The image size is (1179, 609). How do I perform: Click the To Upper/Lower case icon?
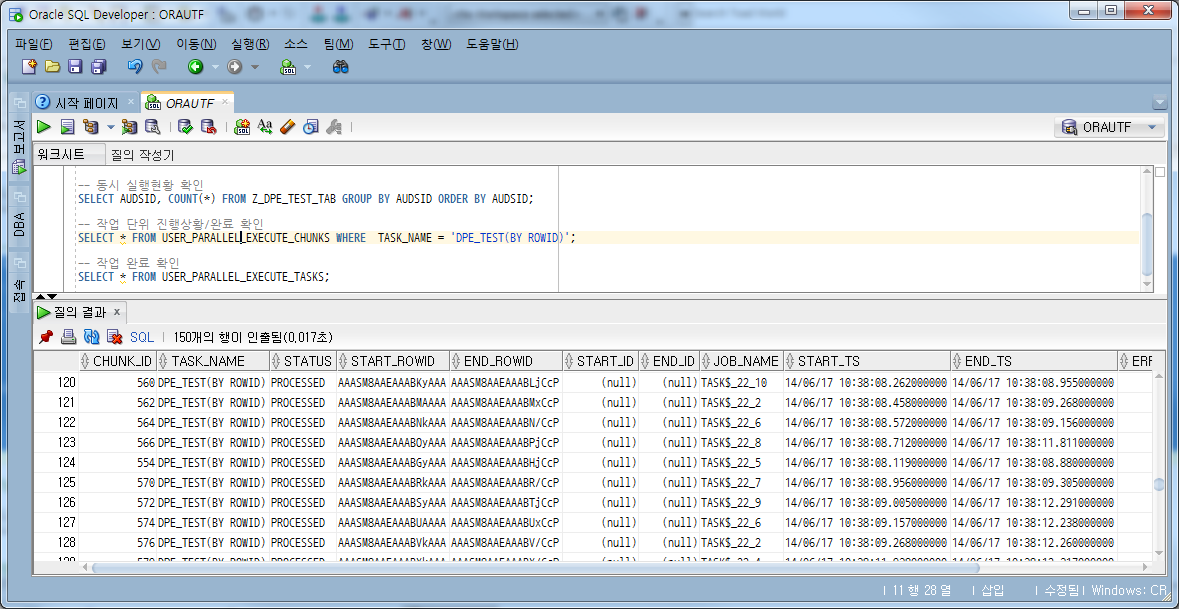point(265,127)
